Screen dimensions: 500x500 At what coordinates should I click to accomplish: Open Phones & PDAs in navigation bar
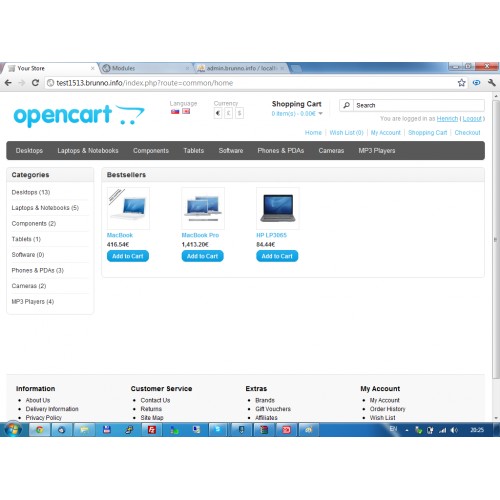(281, 151)
